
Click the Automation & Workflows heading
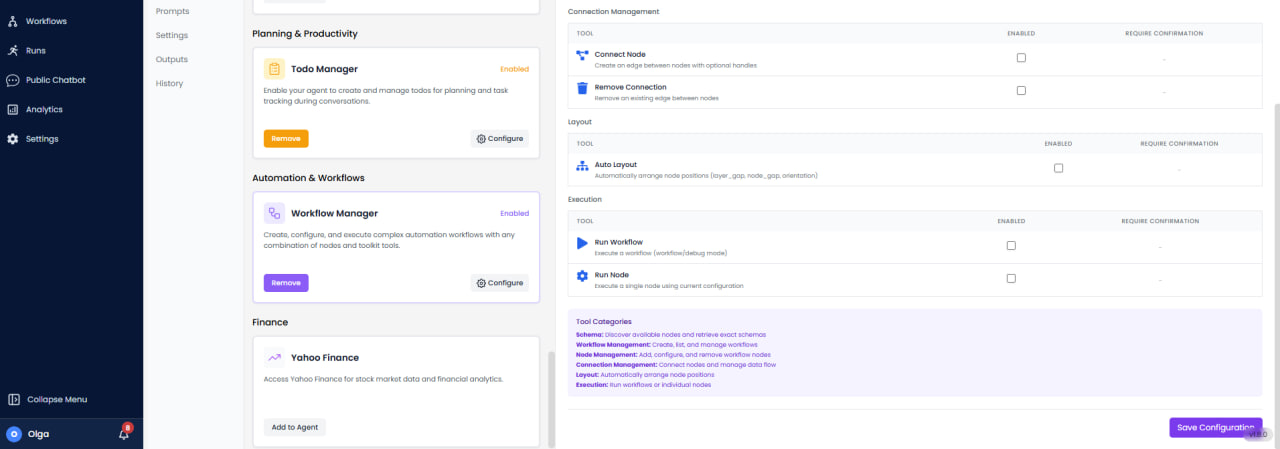308,178
